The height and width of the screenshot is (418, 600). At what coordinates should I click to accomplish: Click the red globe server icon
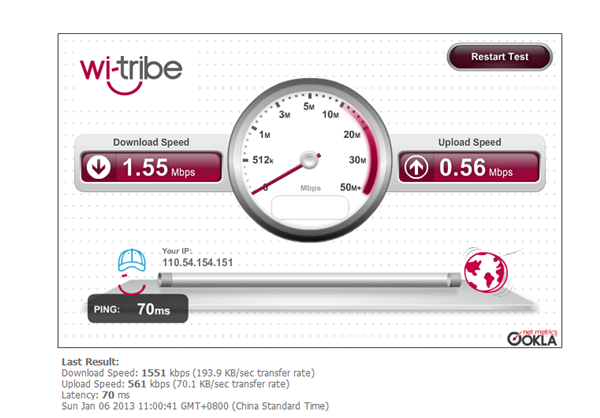click(x=486, y=272)
